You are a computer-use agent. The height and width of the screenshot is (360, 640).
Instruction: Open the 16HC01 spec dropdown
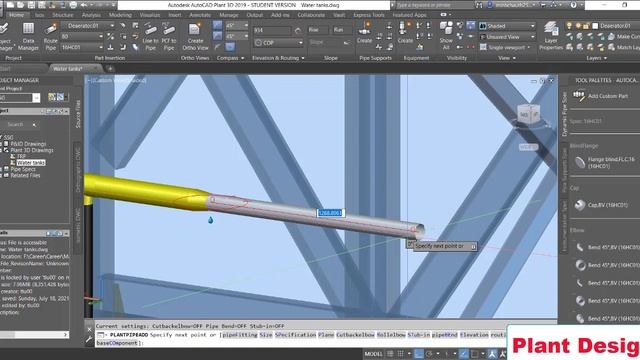click(x=82, y=47)
